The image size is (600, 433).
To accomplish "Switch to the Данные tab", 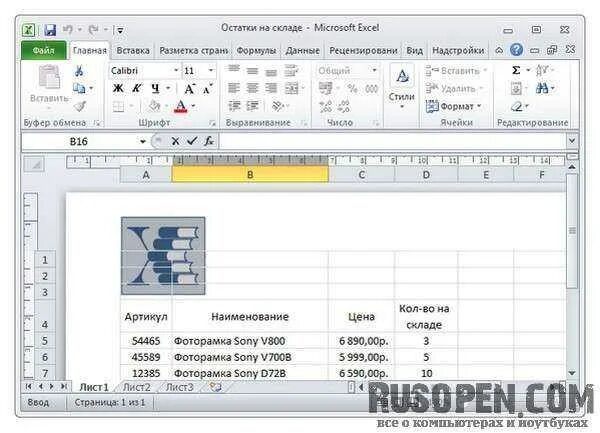I will [x=303, y=50].
